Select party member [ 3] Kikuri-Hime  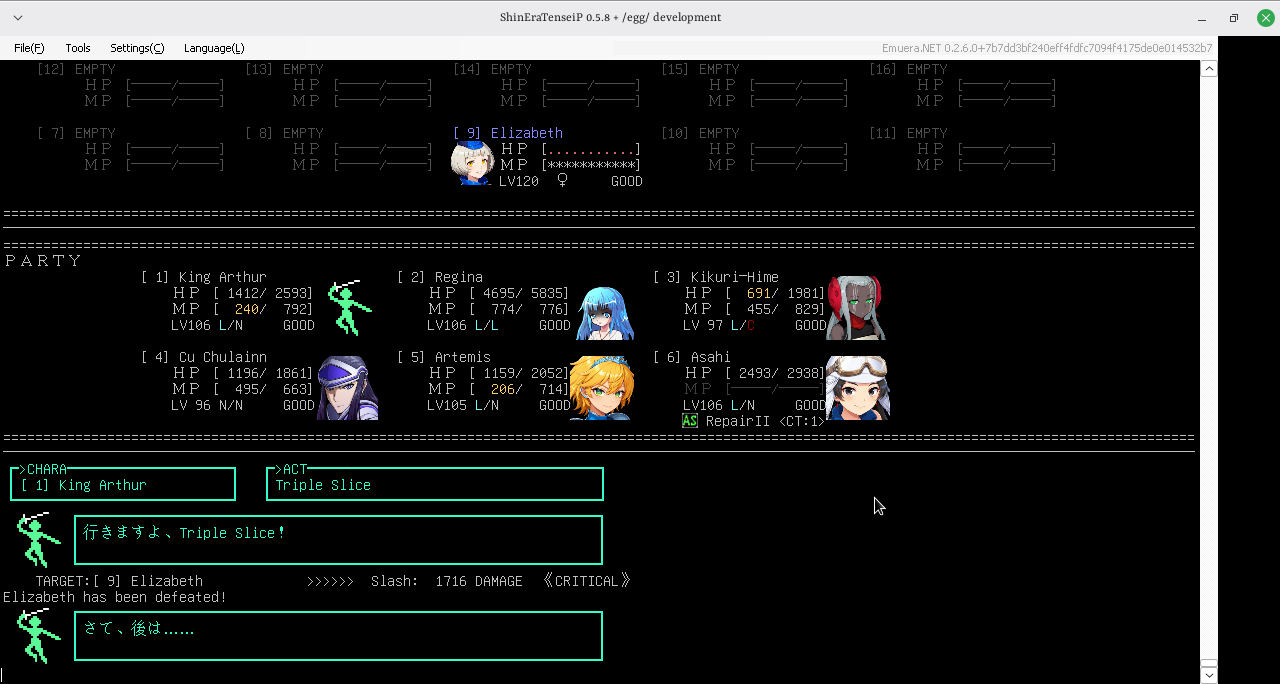[x=716, y=277]
